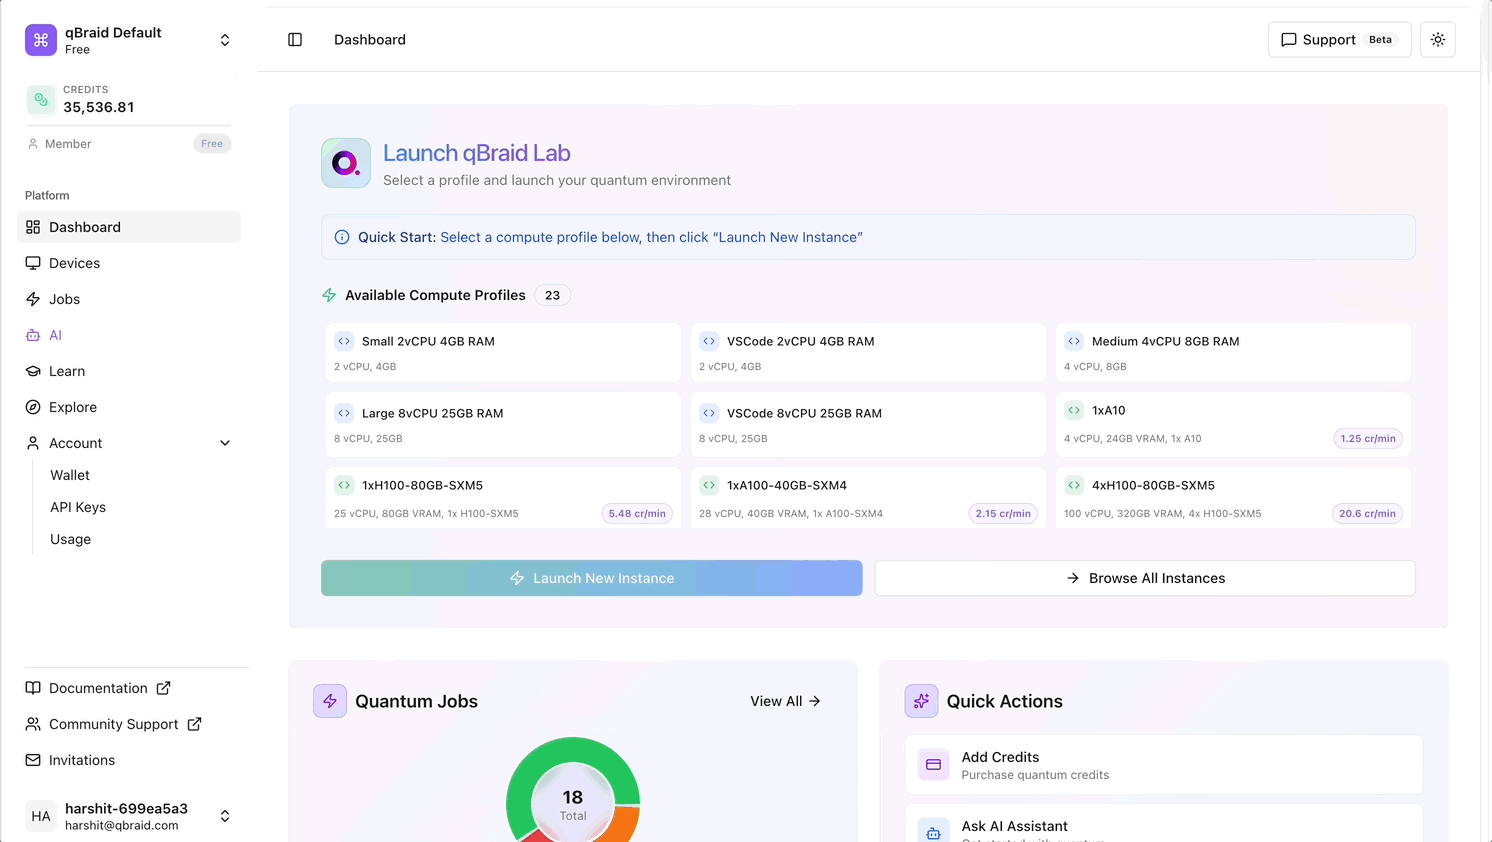The width and height of the screenshot is (1492, 842).
Task: Click the Learn graduation cap icon
Action: pyautogui.click(x=33, y=371)
